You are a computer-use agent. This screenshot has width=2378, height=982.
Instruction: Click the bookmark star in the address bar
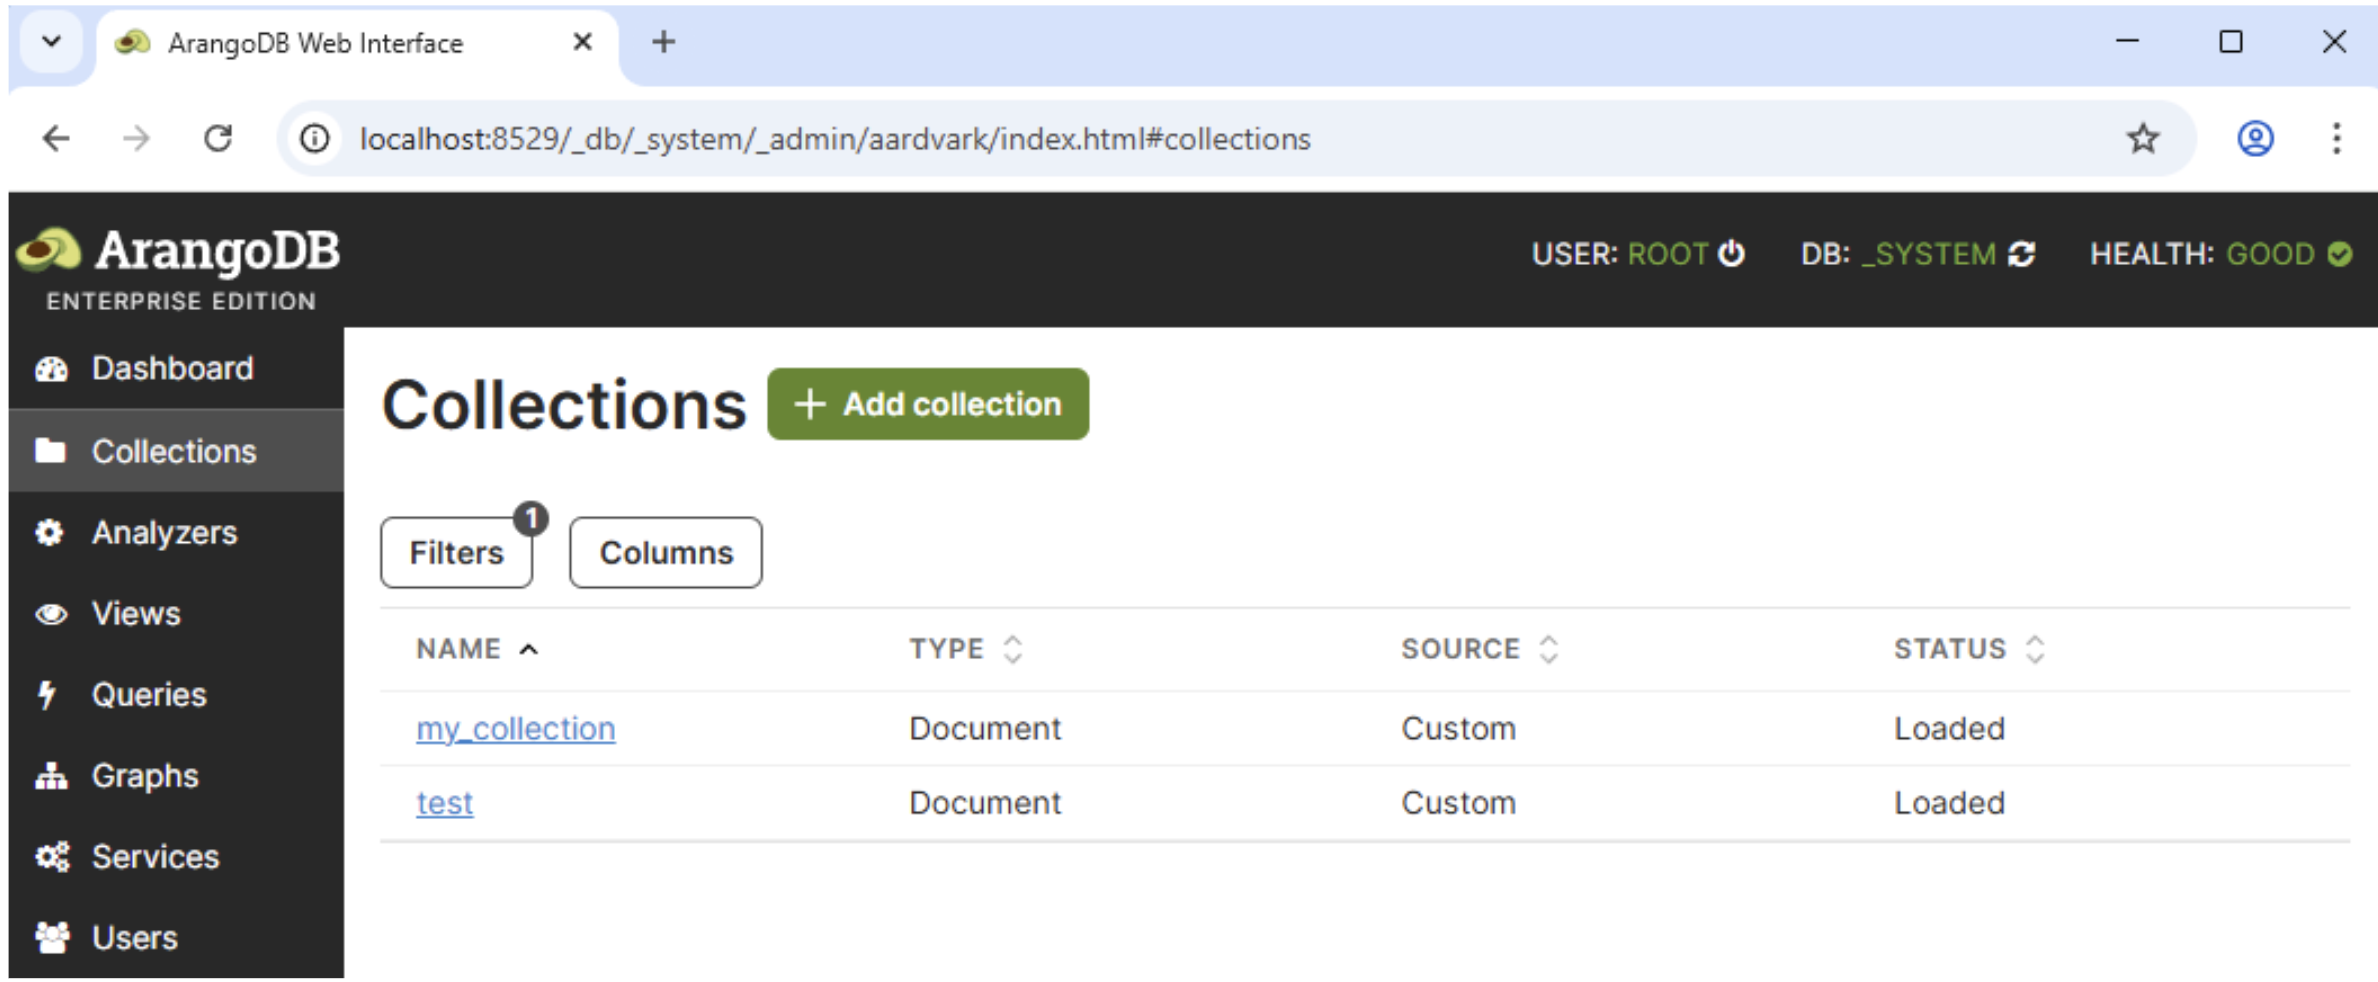[x=2143, y=138]
